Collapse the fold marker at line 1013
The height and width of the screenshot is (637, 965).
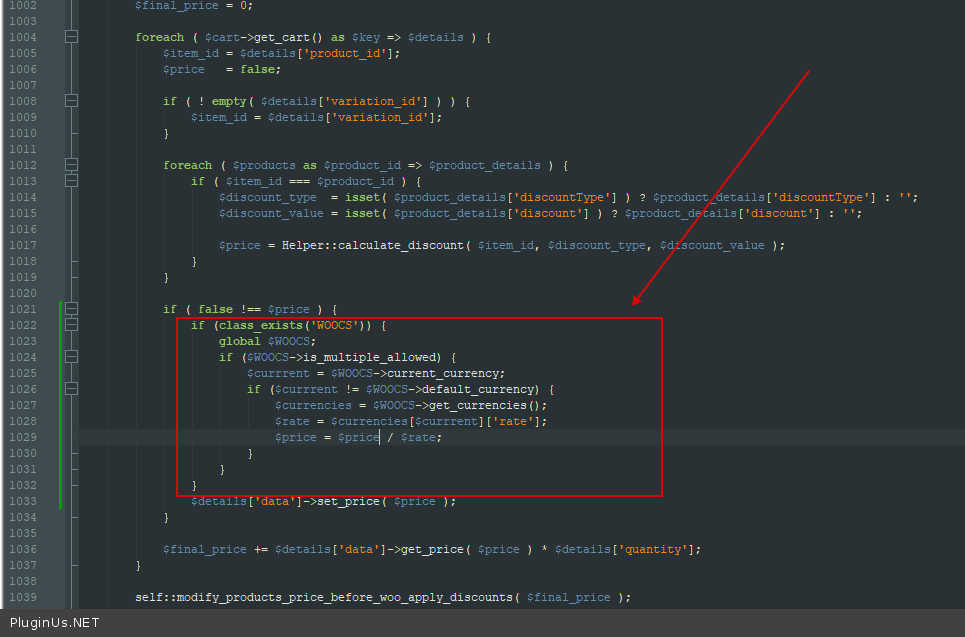(71, 181)
